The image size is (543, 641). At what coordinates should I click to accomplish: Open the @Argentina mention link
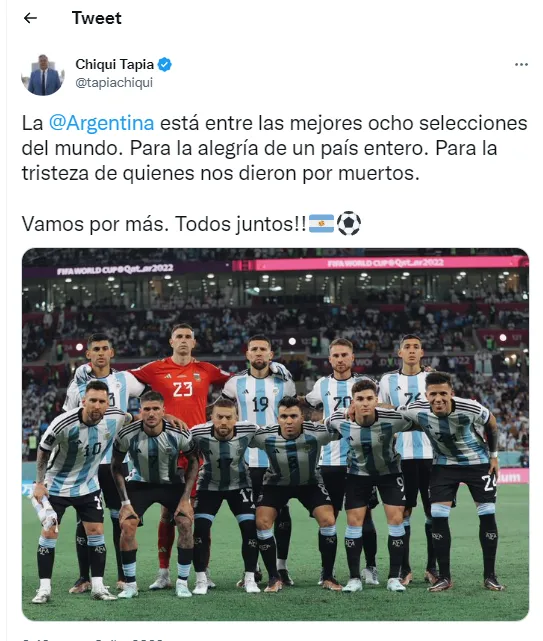point(101,123)
